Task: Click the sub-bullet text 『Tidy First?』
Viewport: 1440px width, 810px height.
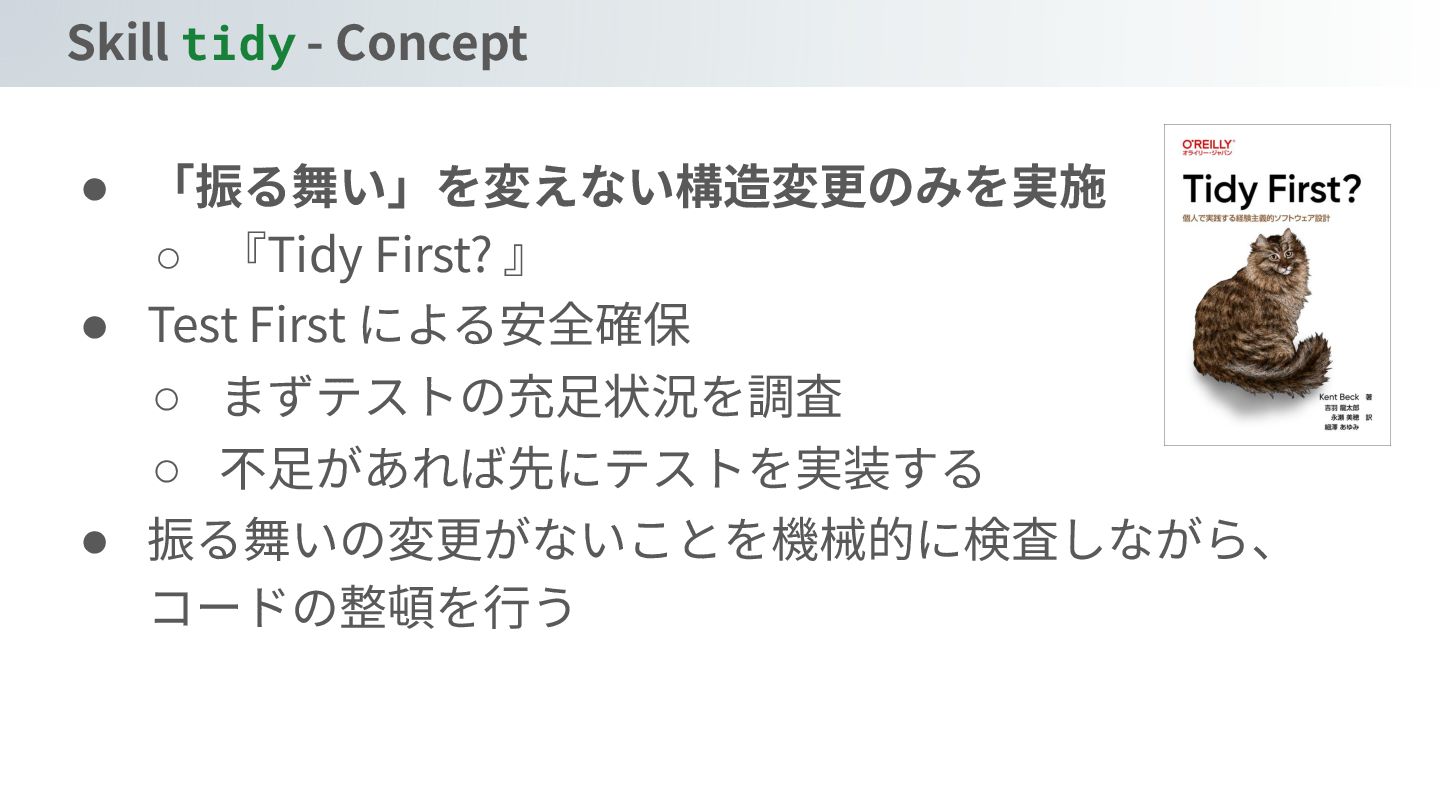Action: coord(381,256)
